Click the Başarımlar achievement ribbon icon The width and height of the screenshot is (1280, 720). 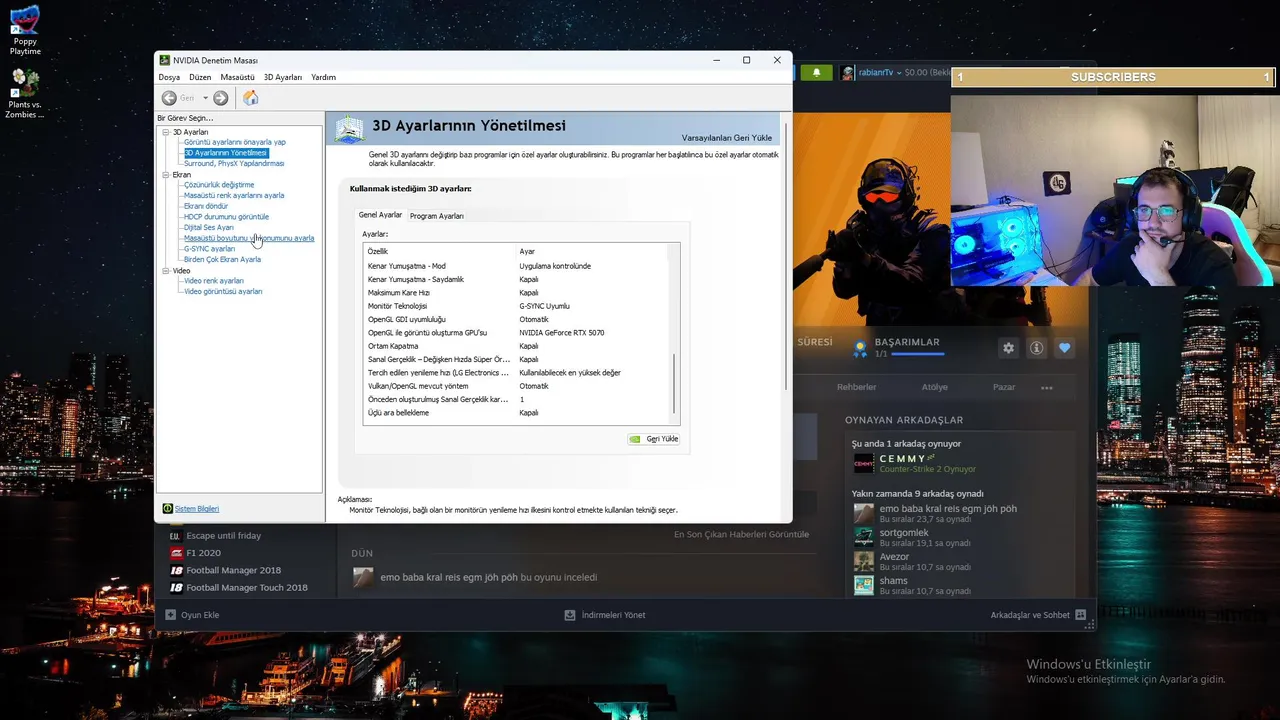coord(859,348)
